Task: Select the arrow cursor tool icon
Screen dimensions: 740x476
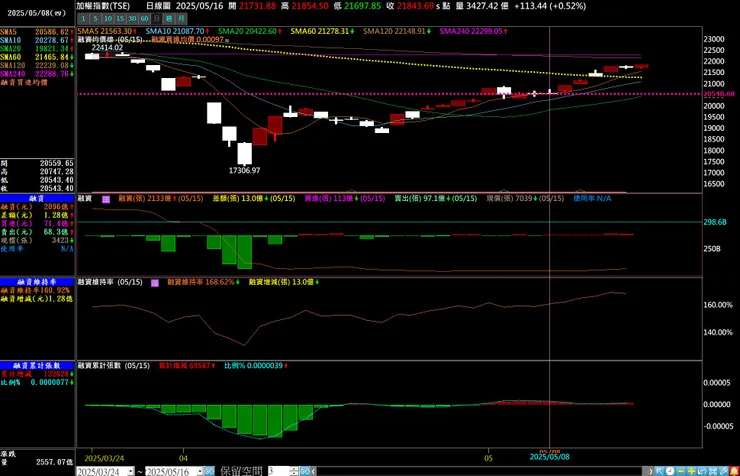Action: pyautogui.click(x=660, y=471)
